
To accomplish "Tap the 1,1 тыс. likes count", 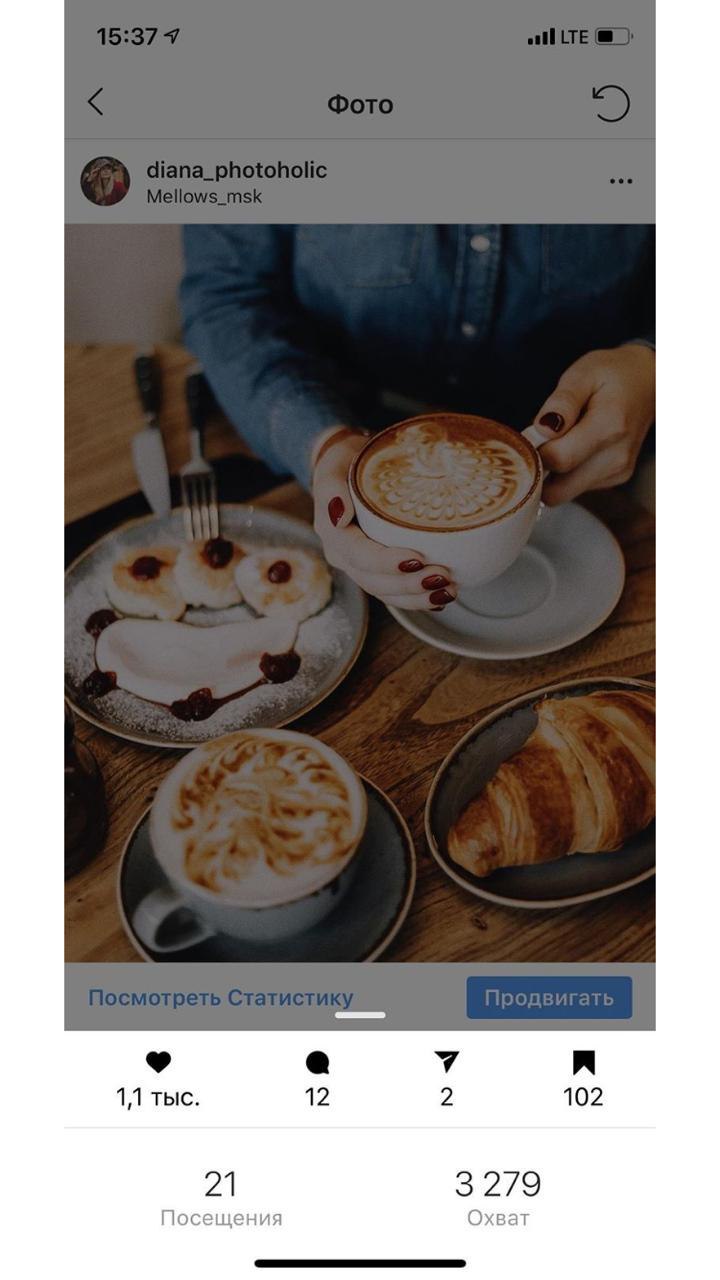I will [158, 1097].
